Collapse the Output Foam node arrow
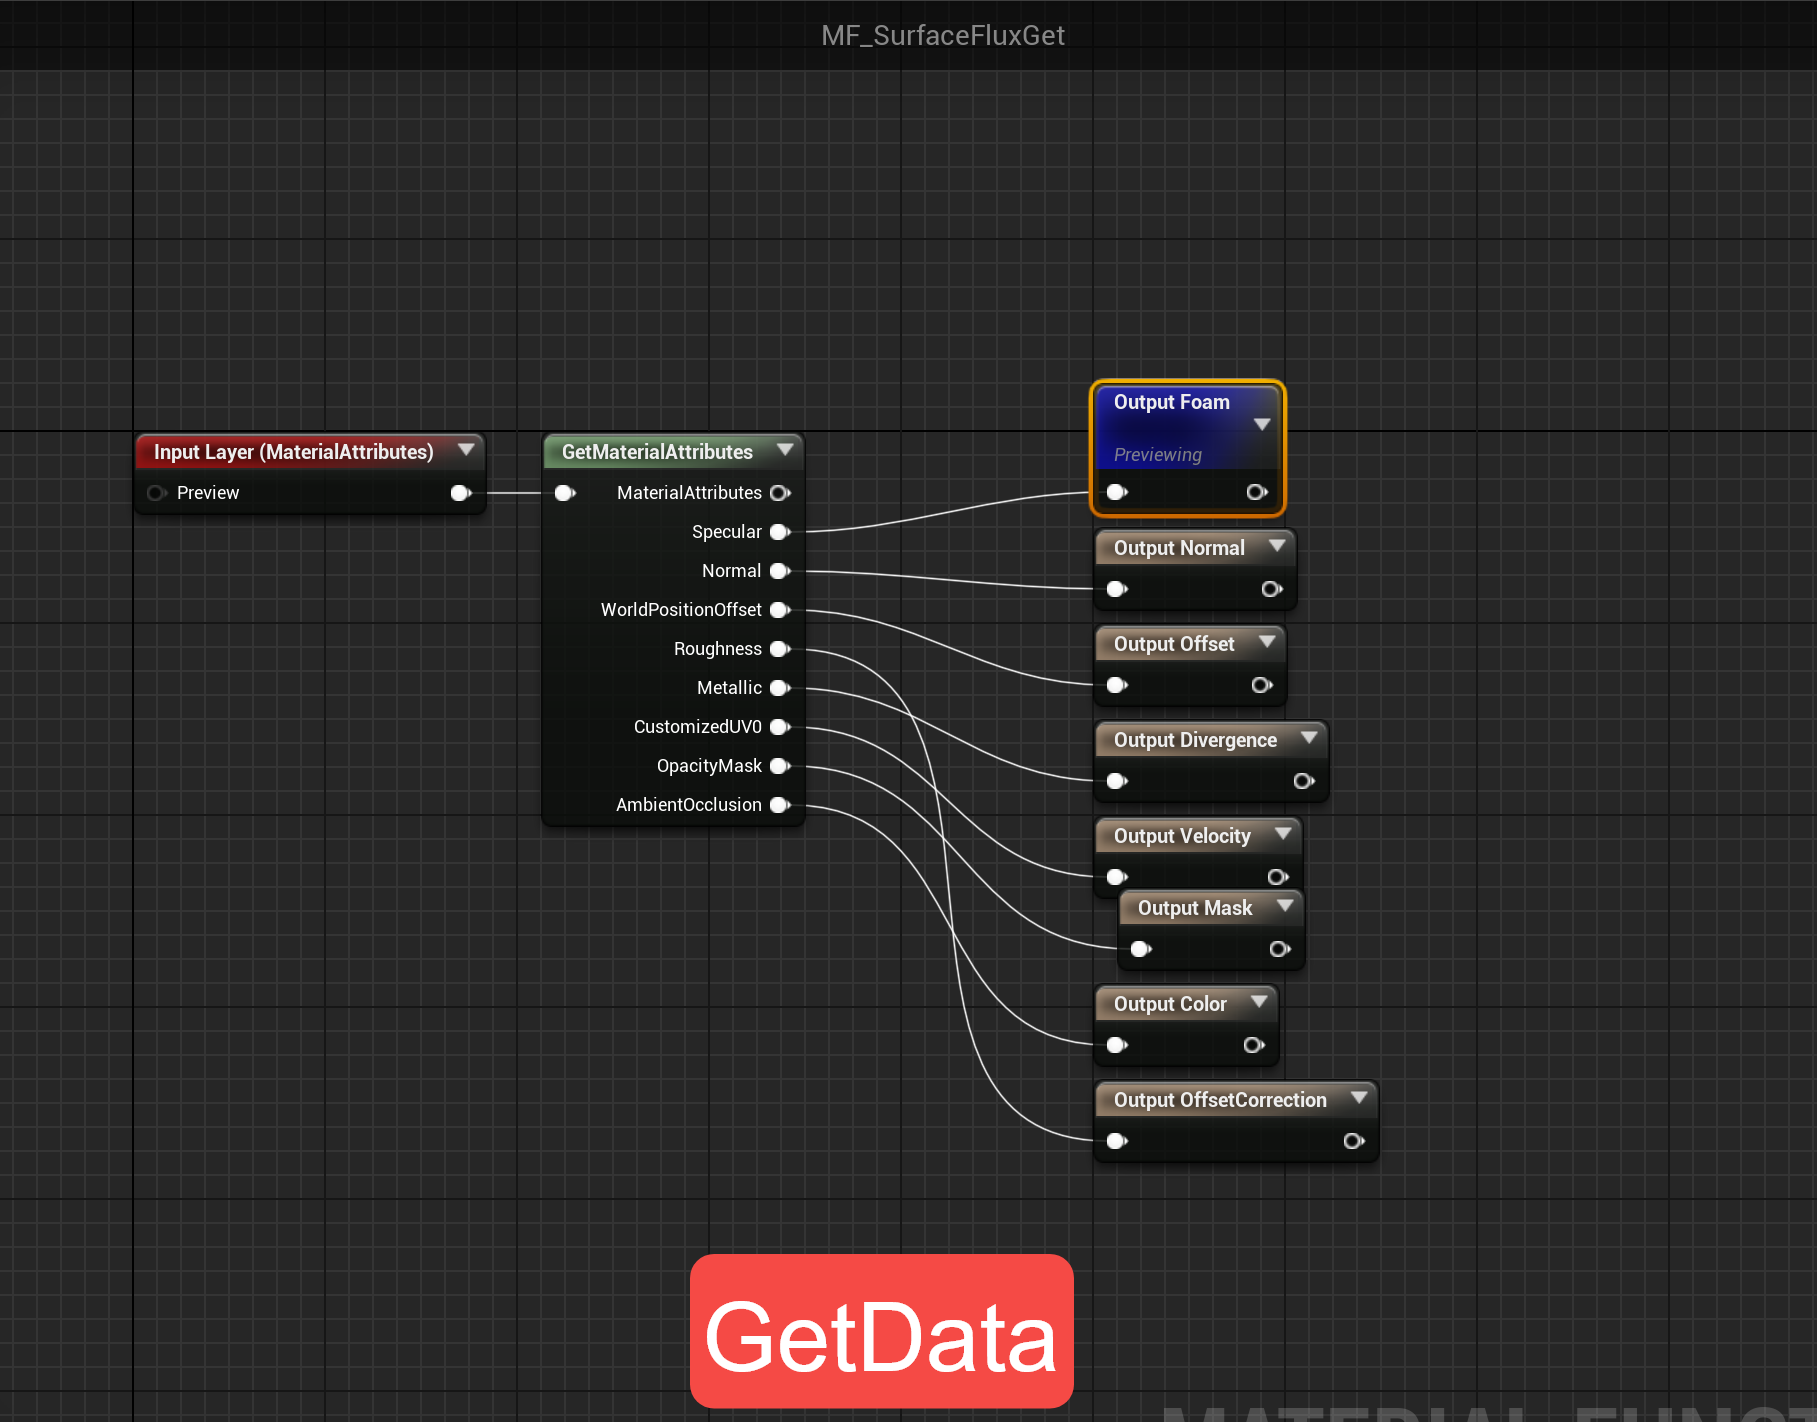 click(x=1262, y=424)
